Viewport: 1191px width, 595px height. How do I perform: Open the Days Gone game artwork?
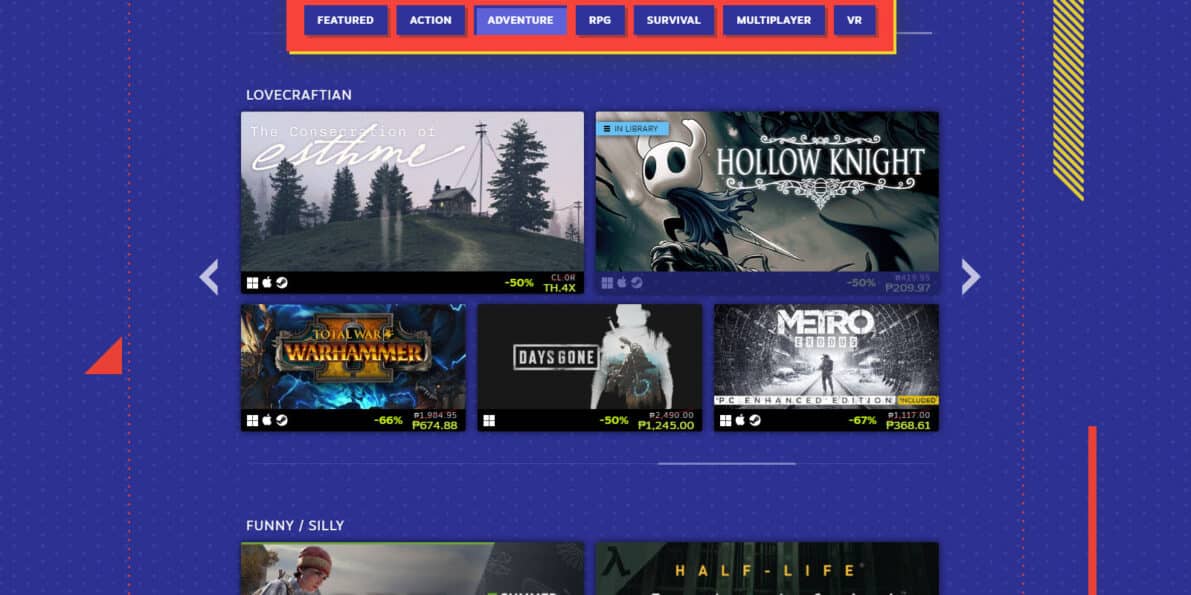(589, 357)
